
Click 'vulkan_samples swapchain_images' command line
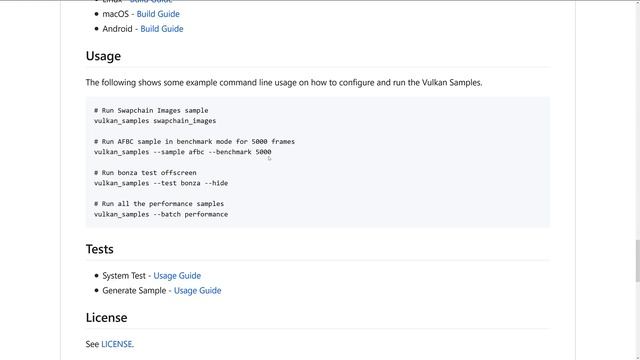click(155, 121)
